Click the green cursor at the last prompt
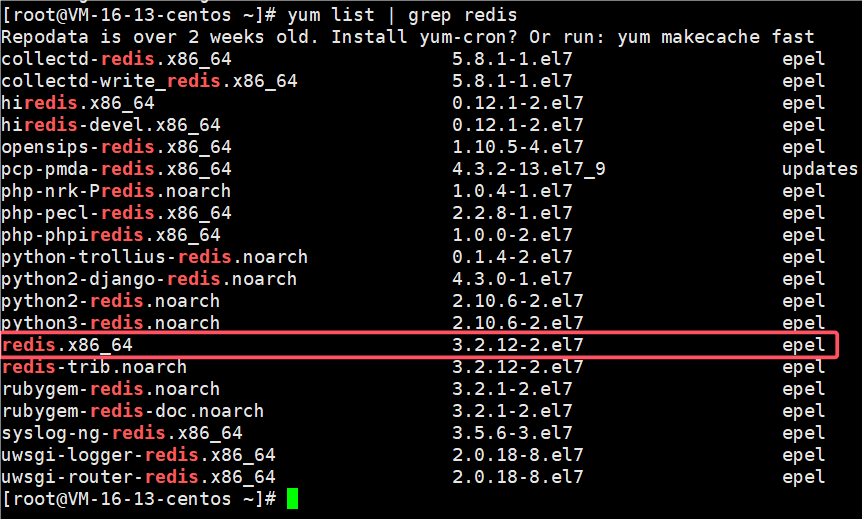This screenshot has height=520, width=863. (292, 499)
